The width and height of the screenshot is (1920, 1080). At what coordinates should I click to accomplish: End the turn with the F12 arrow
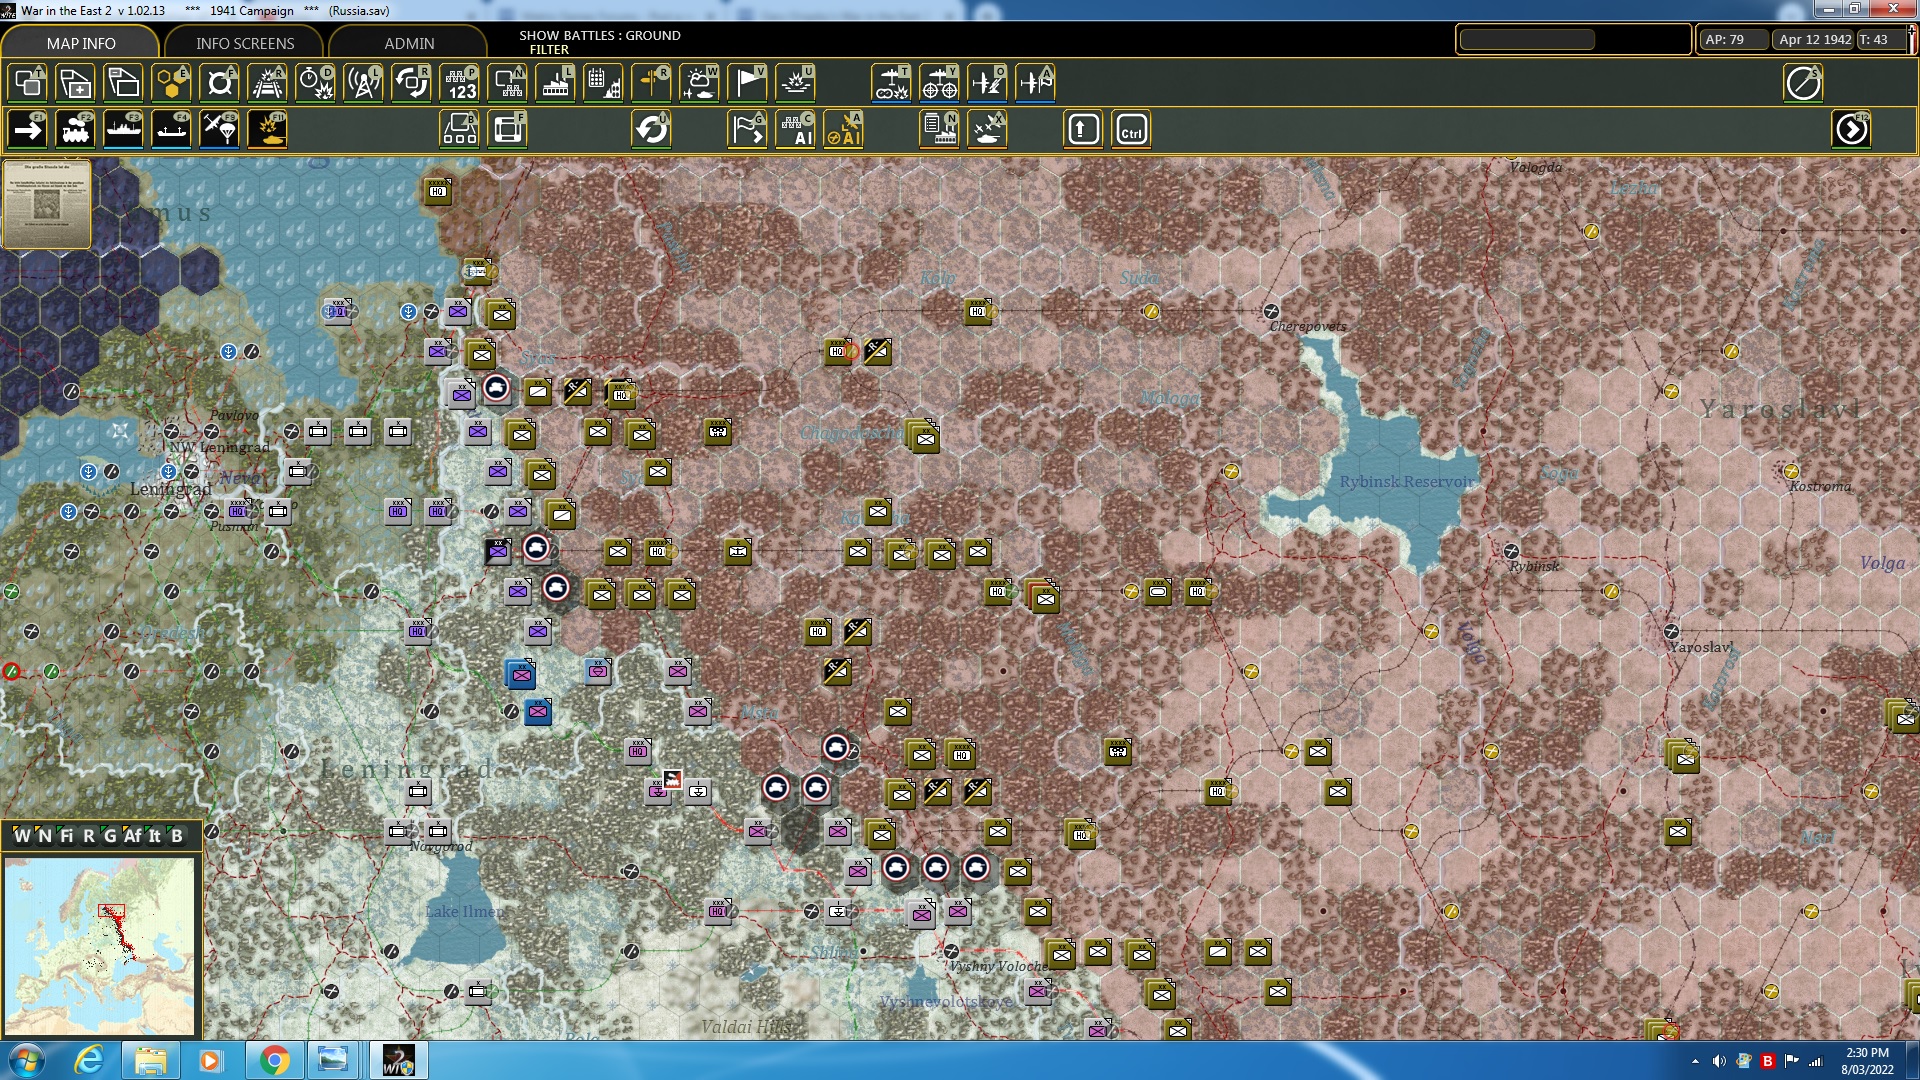point(1851,130)
